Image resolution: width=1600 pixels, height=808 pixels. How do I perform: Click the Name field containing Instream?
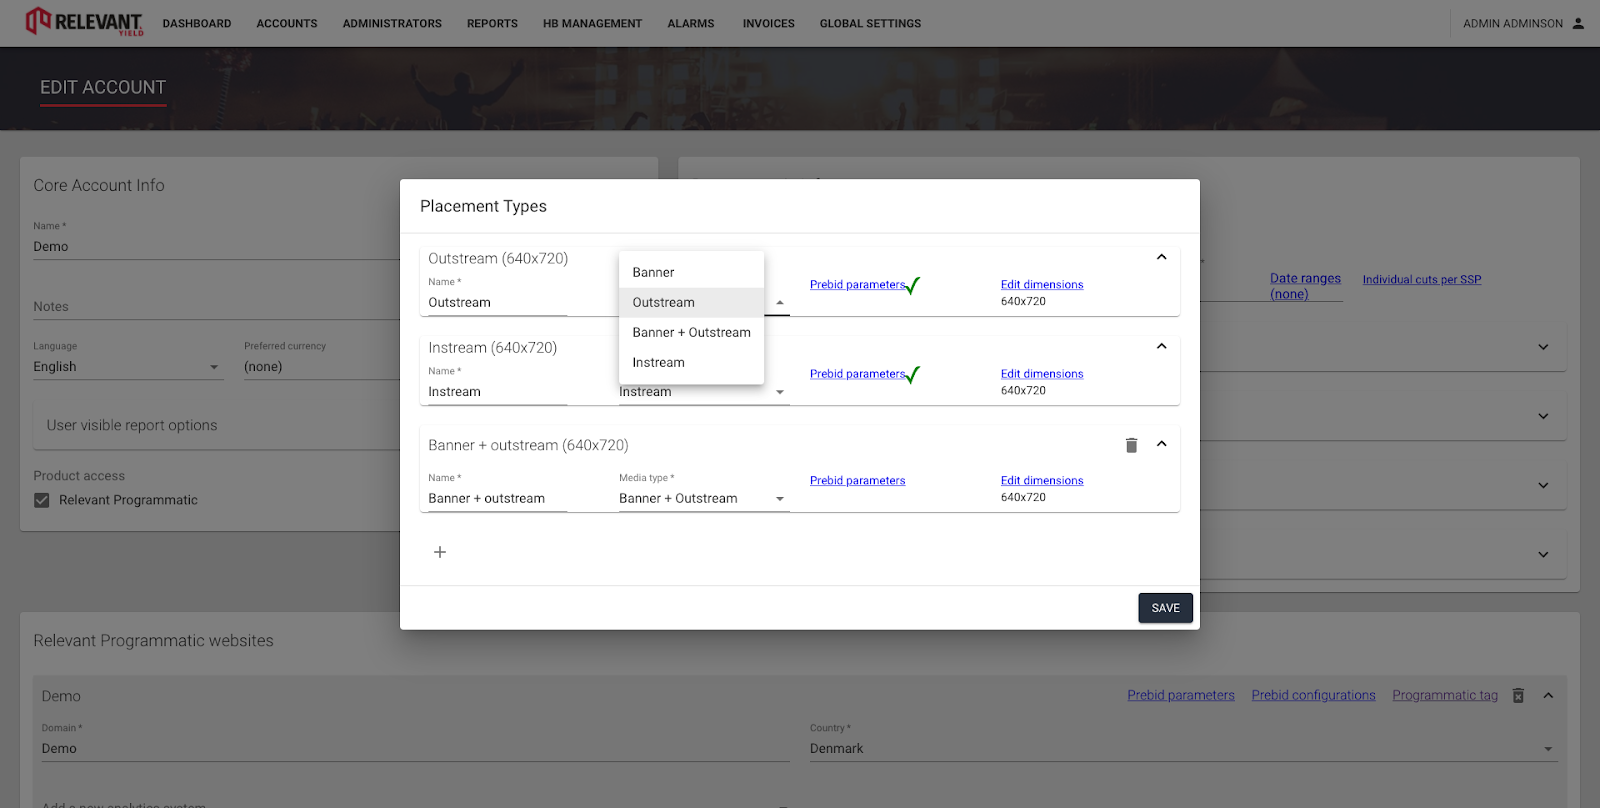coord(498,392)
